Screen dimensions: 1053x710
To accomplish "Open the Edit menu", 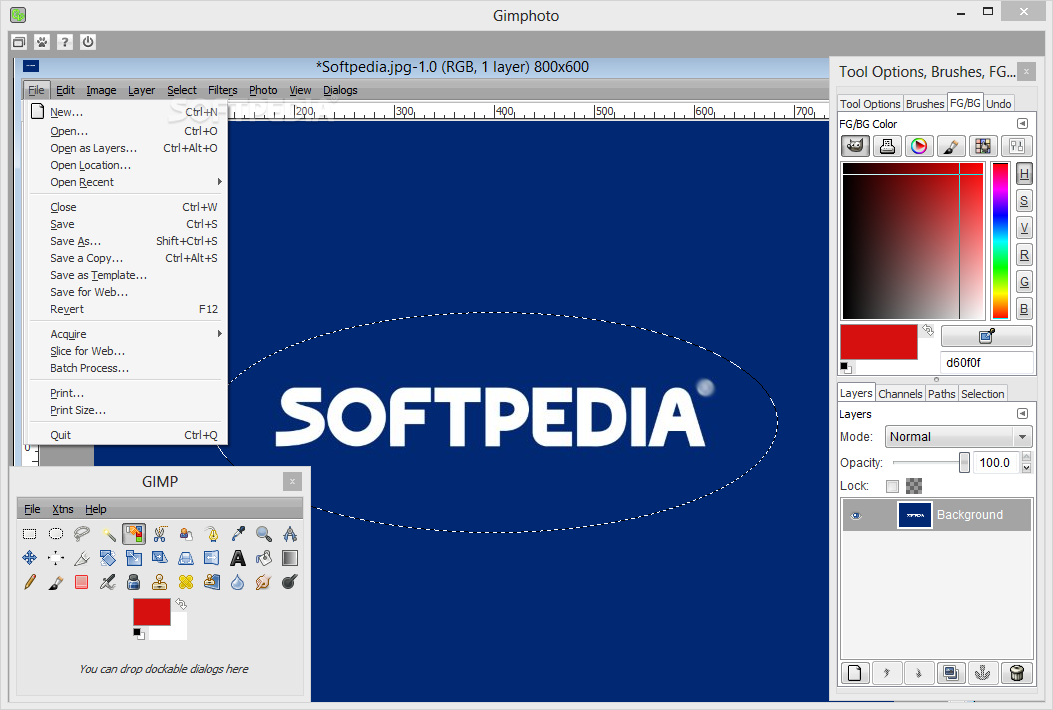I will (x=65, y=90).
